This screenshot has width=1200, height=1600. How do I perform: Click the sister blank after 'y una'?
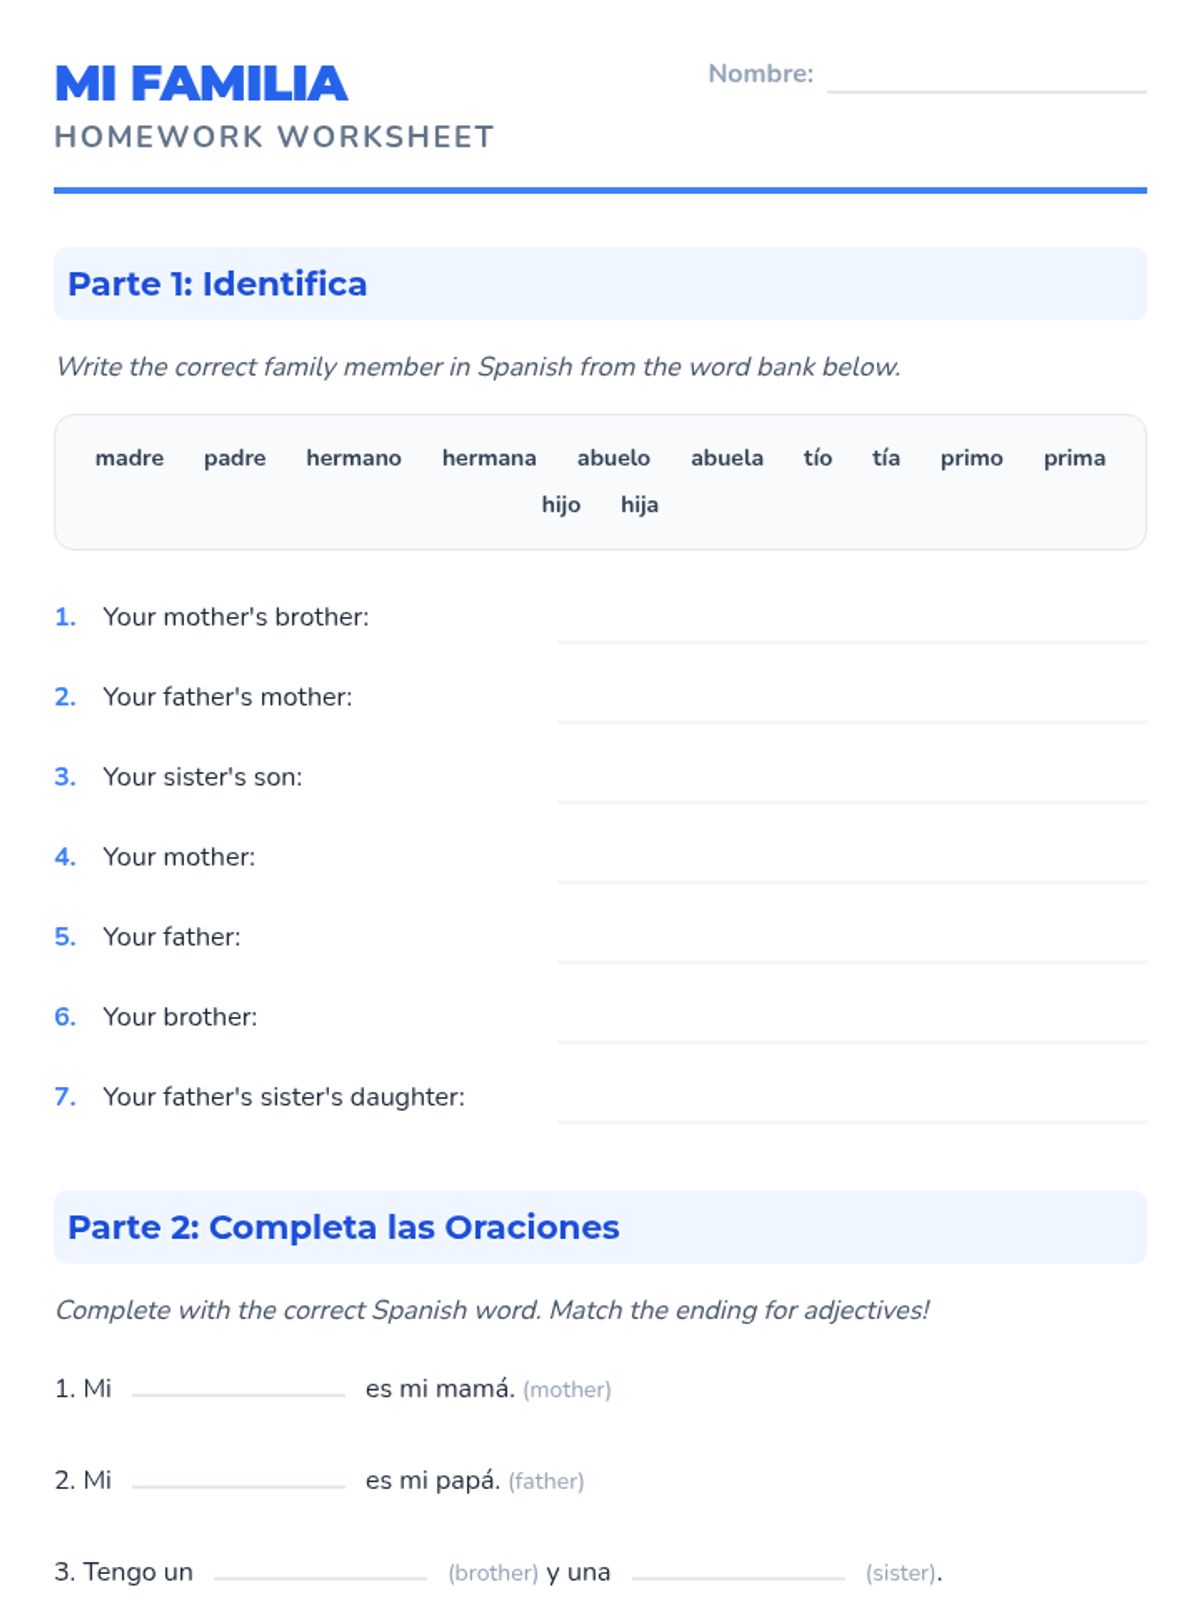738,1570
